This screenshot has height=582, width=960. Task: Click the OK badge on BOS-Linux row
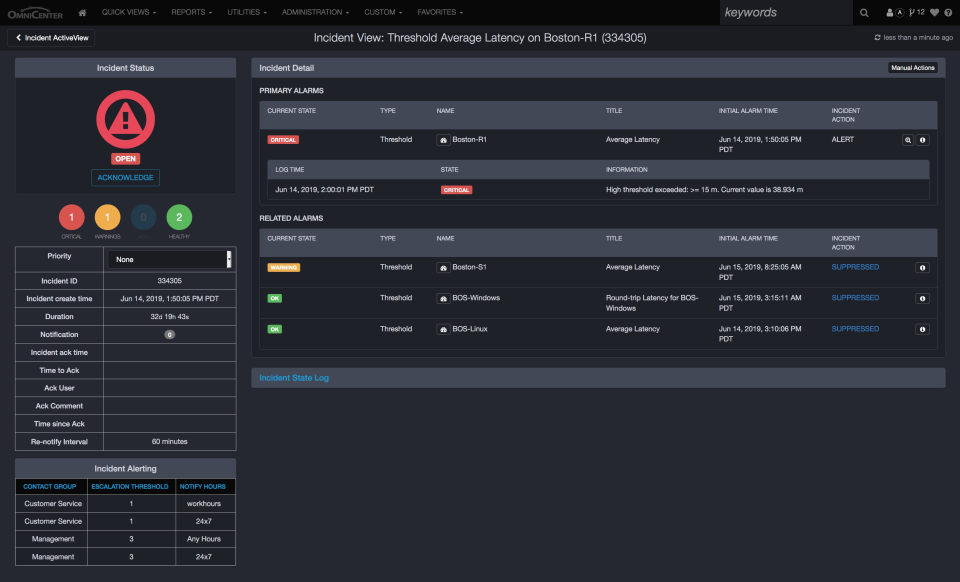[x=274, y=329]
